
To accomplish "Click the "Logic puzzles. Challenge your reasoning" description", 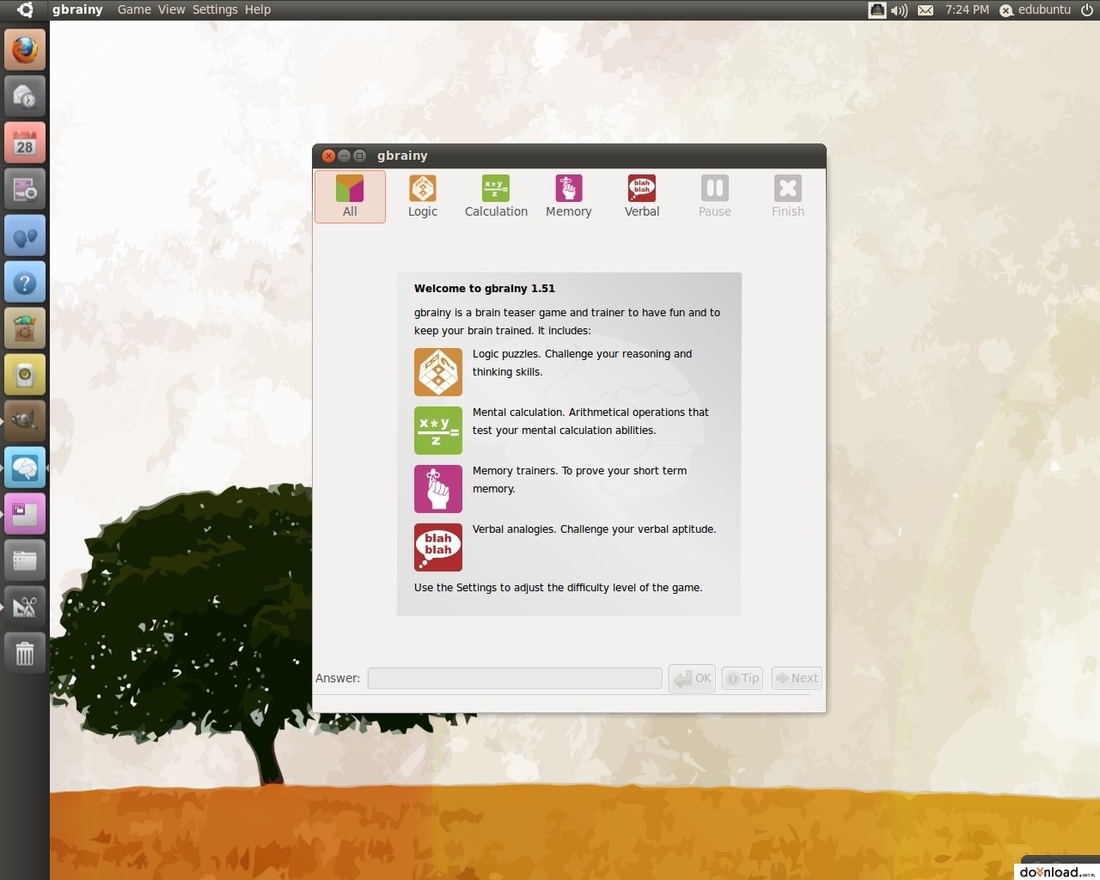I will tap(582, 363).
